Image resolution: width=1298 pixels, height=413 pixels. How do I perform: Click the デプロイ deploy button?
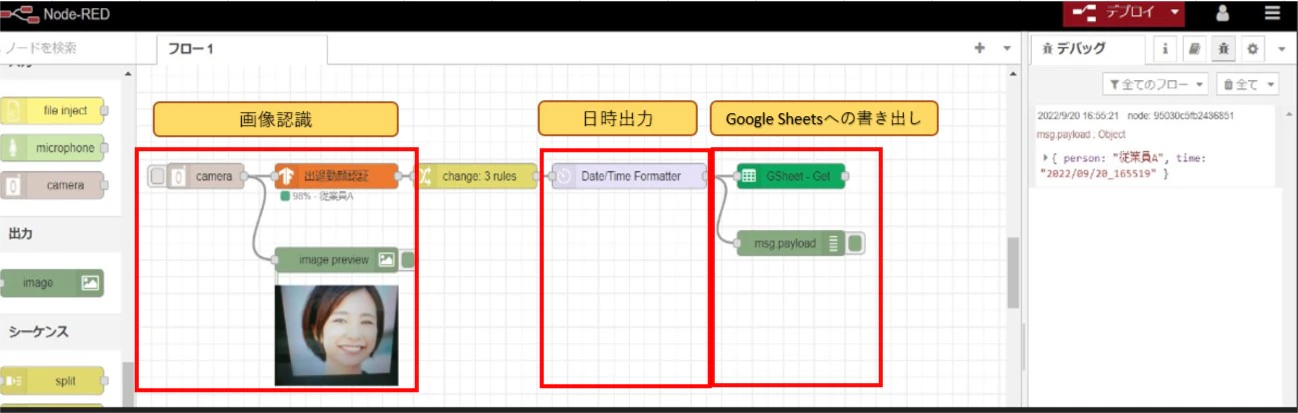coord(1115,13)
